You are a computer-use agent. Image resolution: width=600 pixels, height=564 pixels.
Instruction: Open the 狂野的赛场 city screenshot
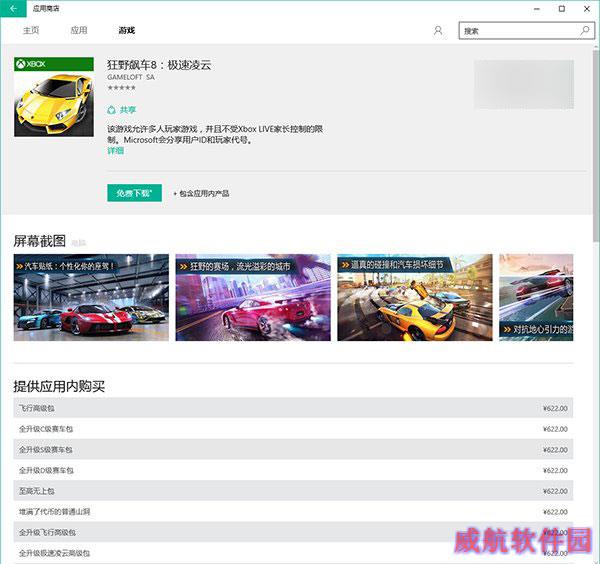[x=253, y=297]
